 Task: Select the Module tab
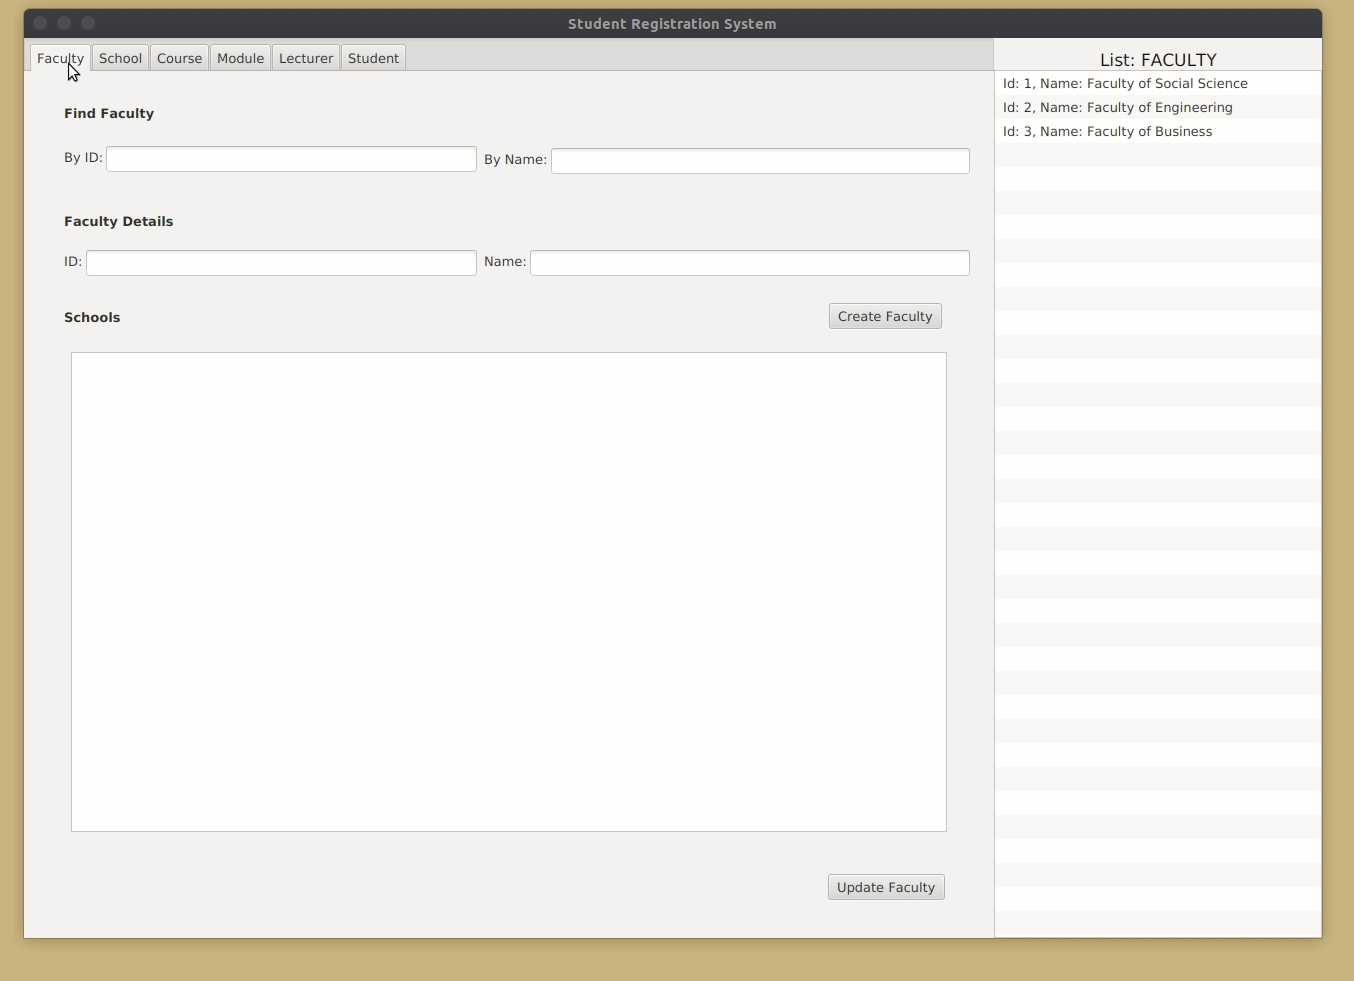point(240,57)
